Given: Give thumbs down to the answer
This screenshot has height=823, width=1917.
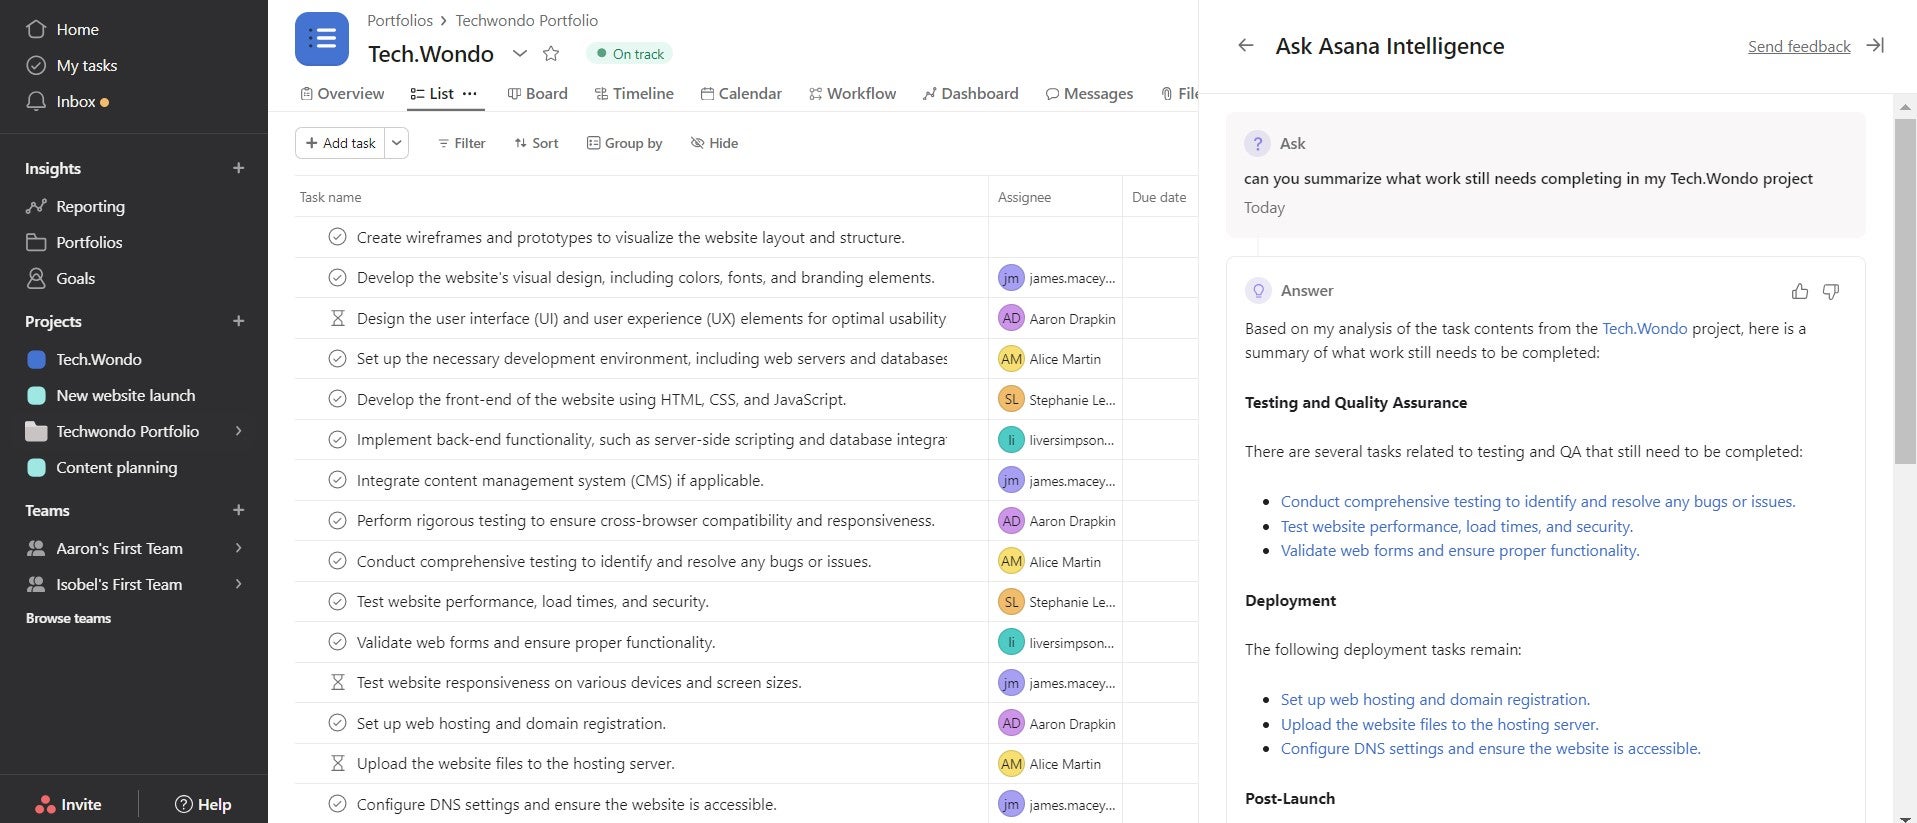Looking at the screenshot, I should click(1831, 291).
